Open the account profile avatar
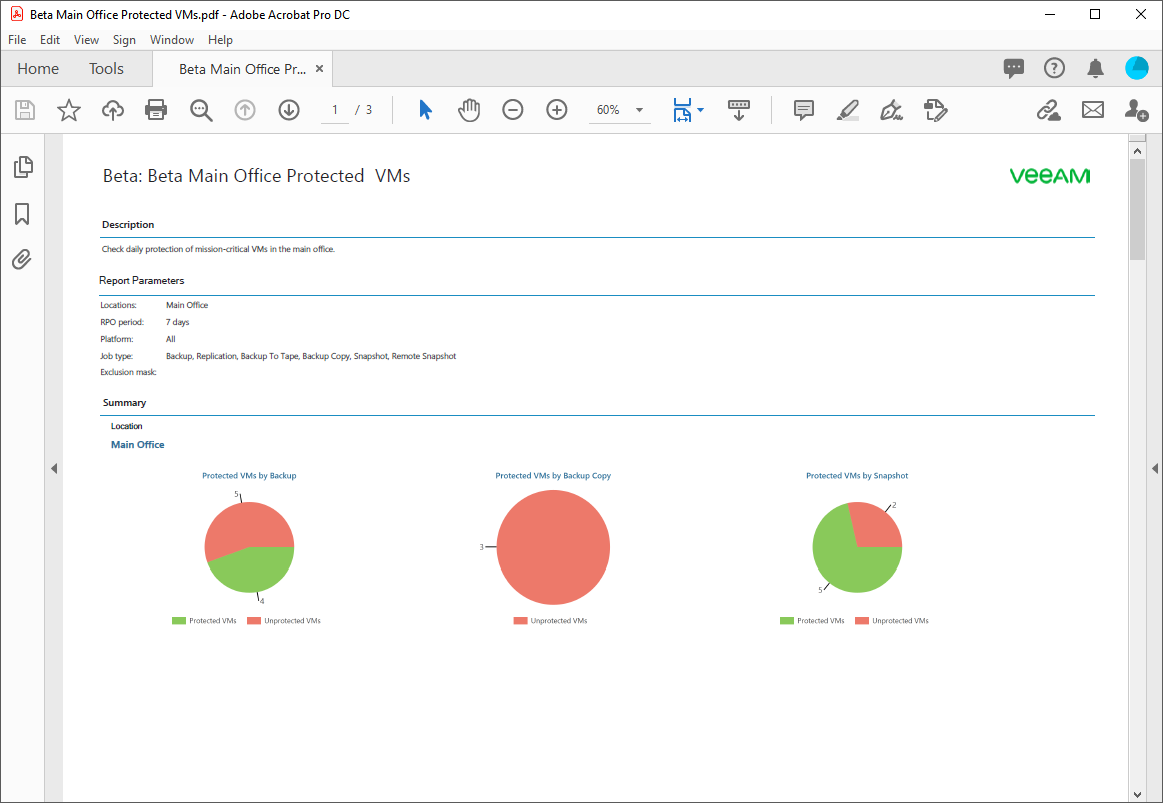 [x=1136, y=68]
